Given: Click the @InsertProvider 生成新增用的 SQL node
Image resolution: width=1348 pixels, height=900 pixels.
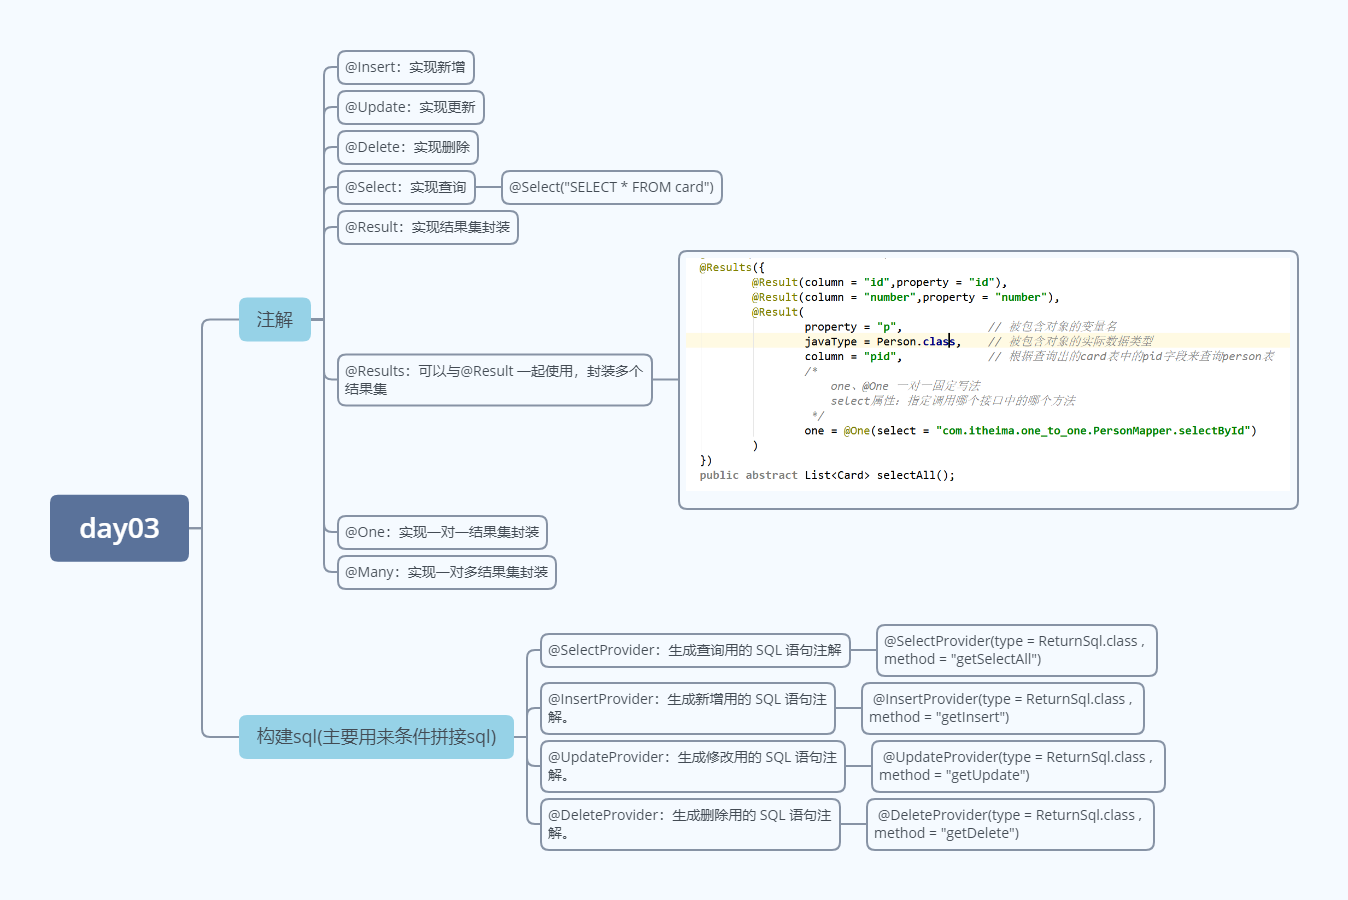Looking at the screenshot, I should pos(690,708).
